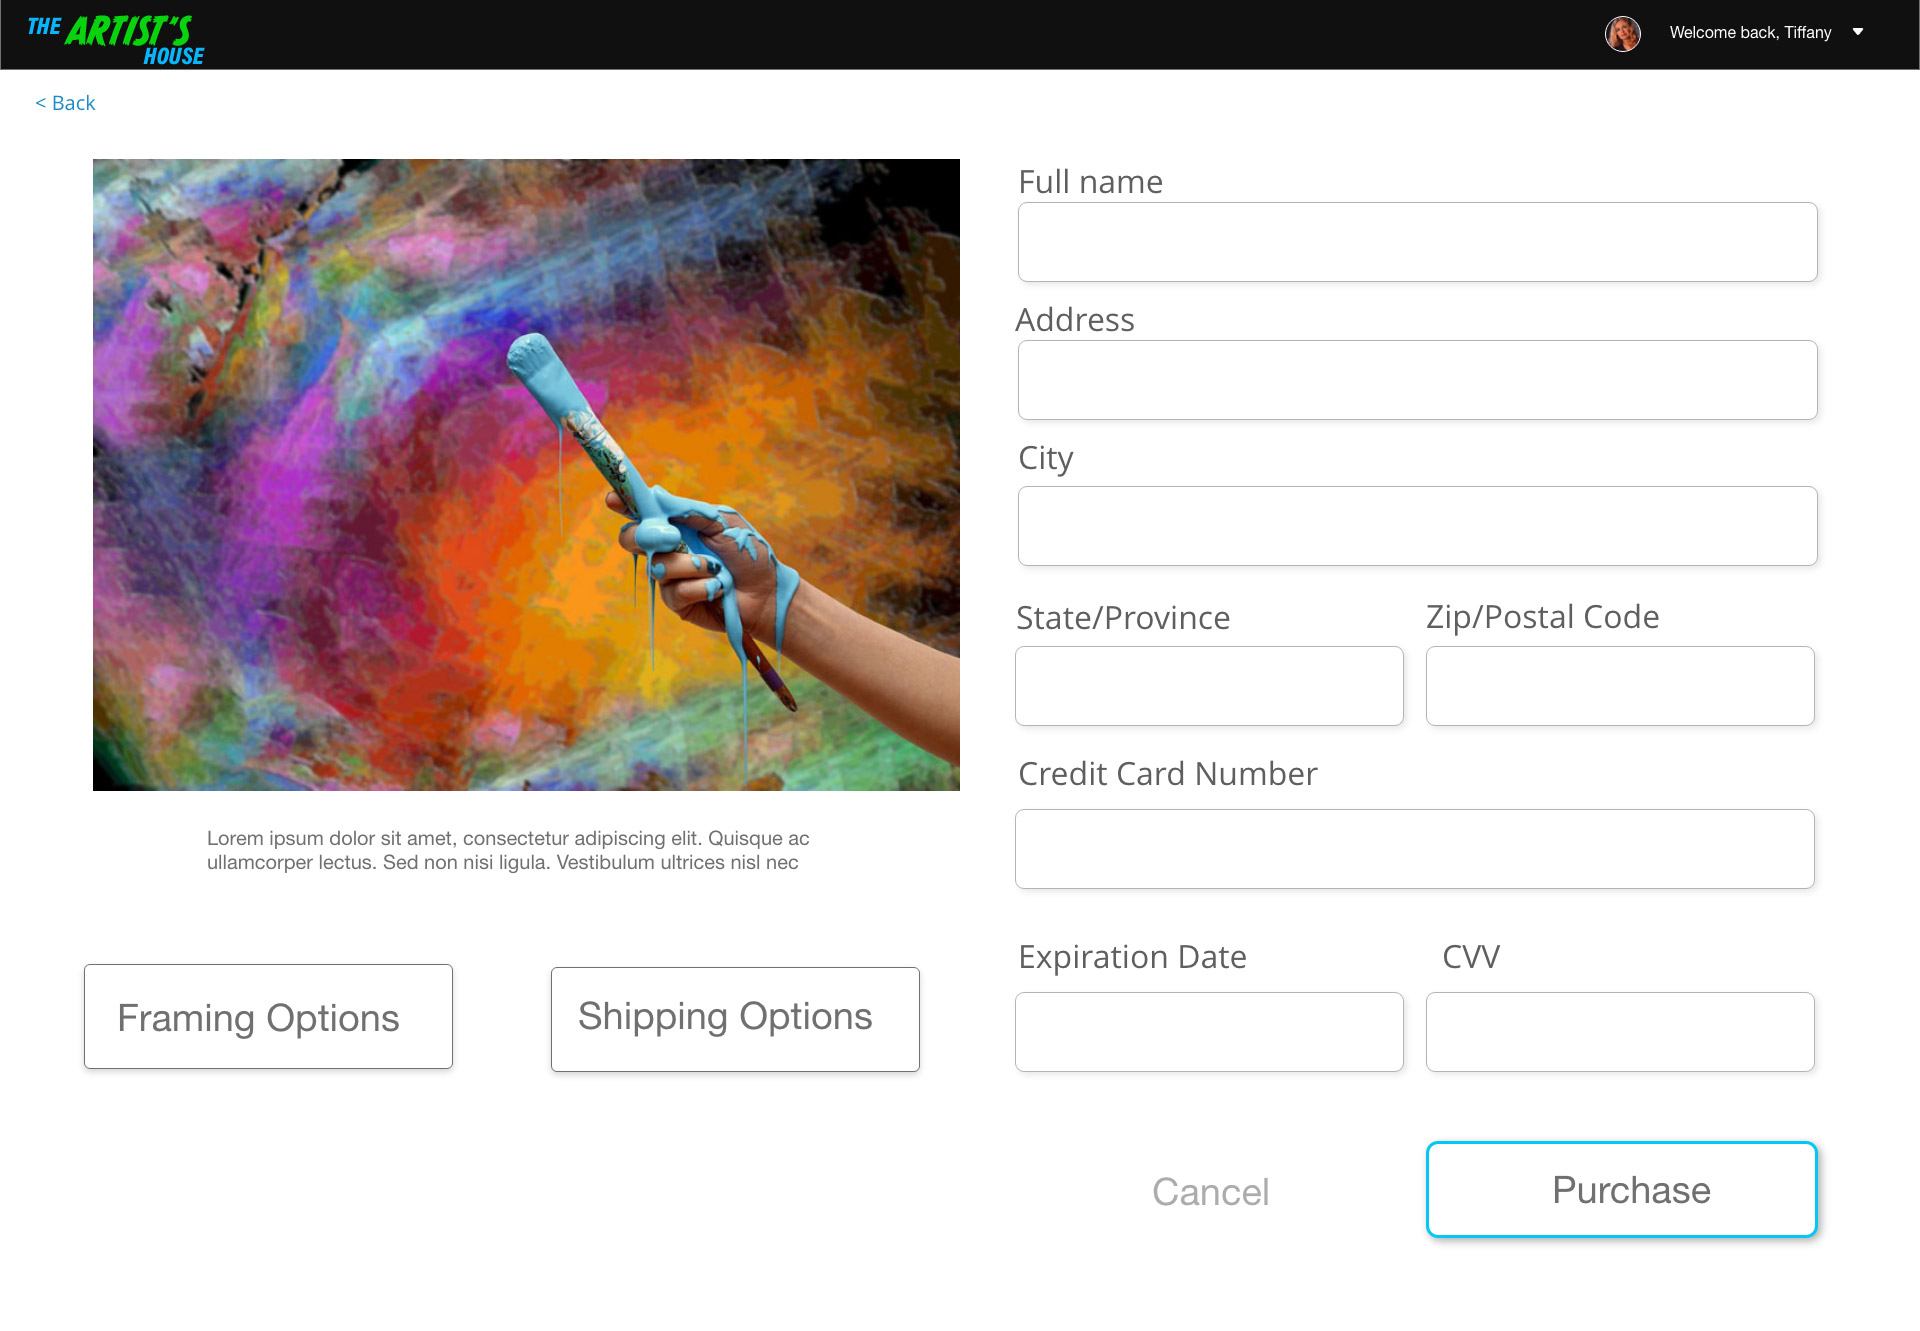This screenshot has height=1331, width=1920.
Task: Open the painting artwork image
Action: pyautogui.click(x=526, y=475)
